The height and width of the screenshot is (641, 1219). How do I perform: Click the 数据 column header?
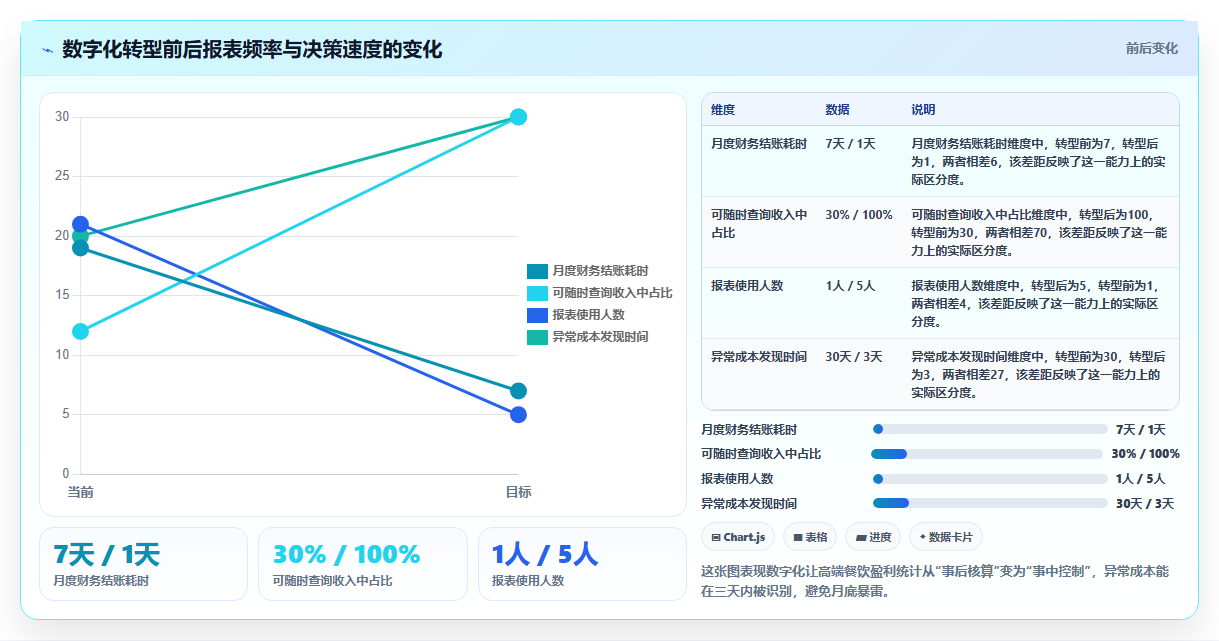click(838, 109)
